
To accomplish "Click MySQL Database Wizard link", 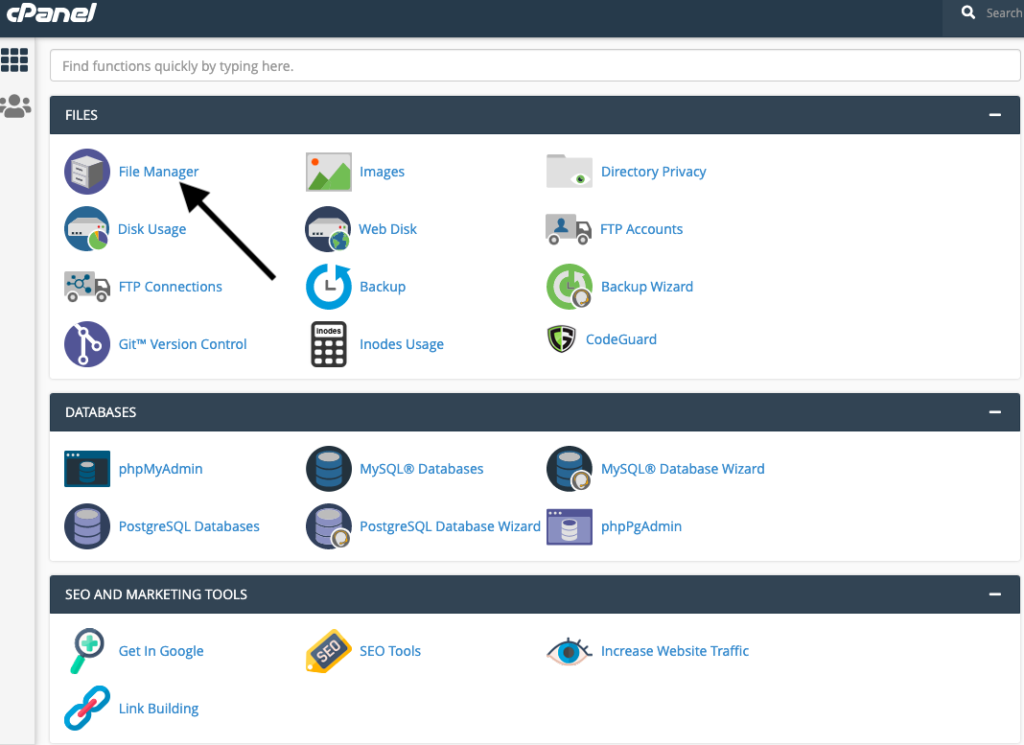I will tap(682, 469).
